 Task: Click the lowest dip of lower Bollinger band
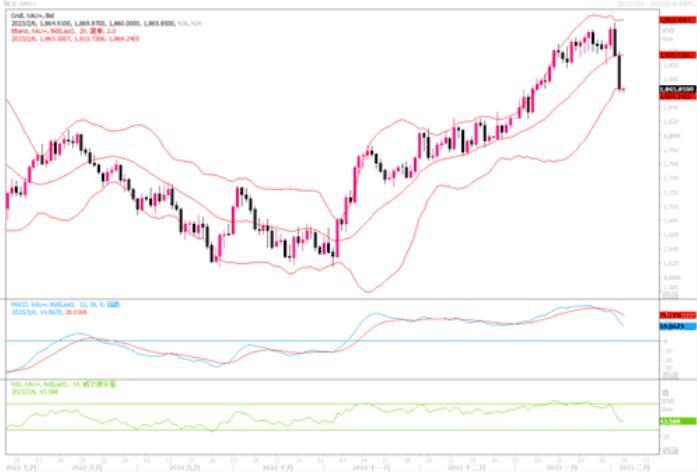[366, 291]
